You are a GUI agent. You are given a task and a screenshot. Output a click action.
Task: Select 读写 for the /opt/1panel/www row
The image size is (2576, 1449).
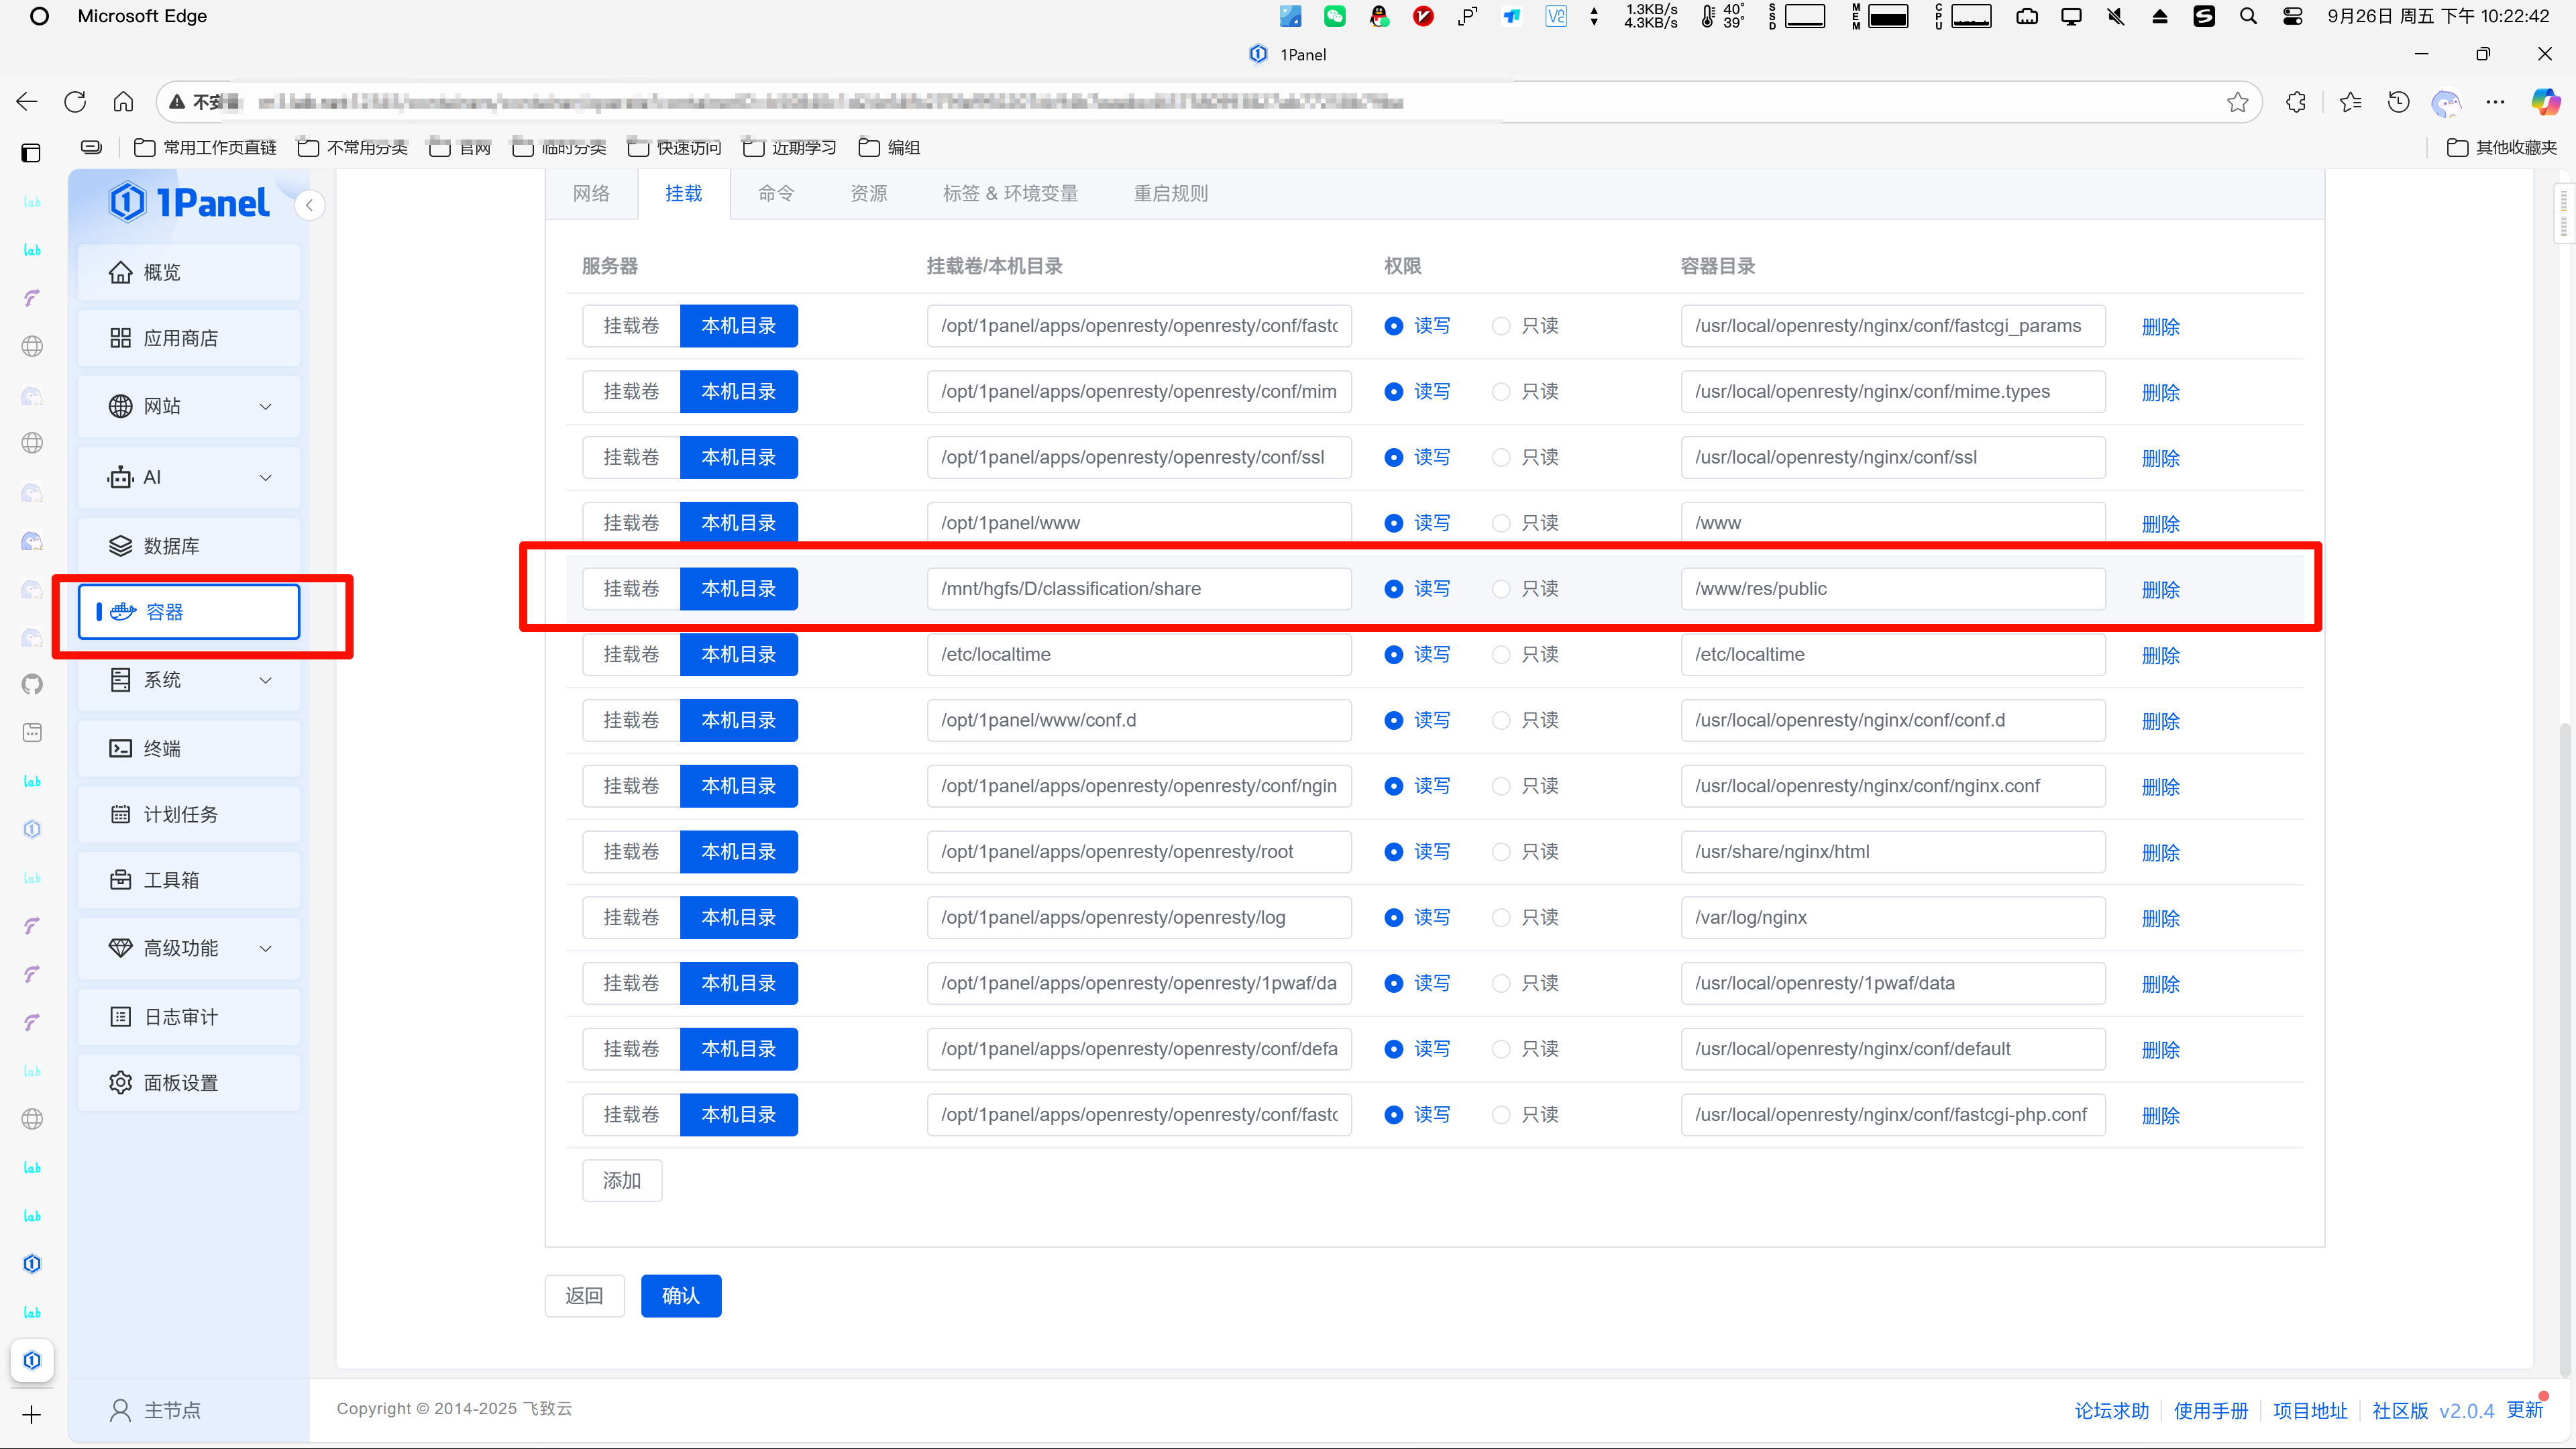[x=1394, y=523]
